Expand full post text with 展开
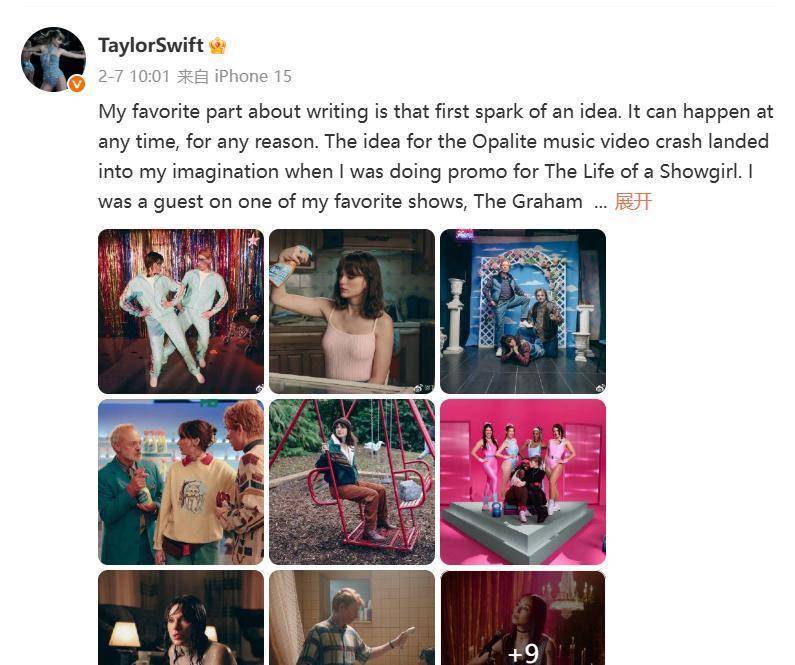Image resolution: width=795 pixels, height=665 pixels. pyautogui.click(x=633, y=202)
